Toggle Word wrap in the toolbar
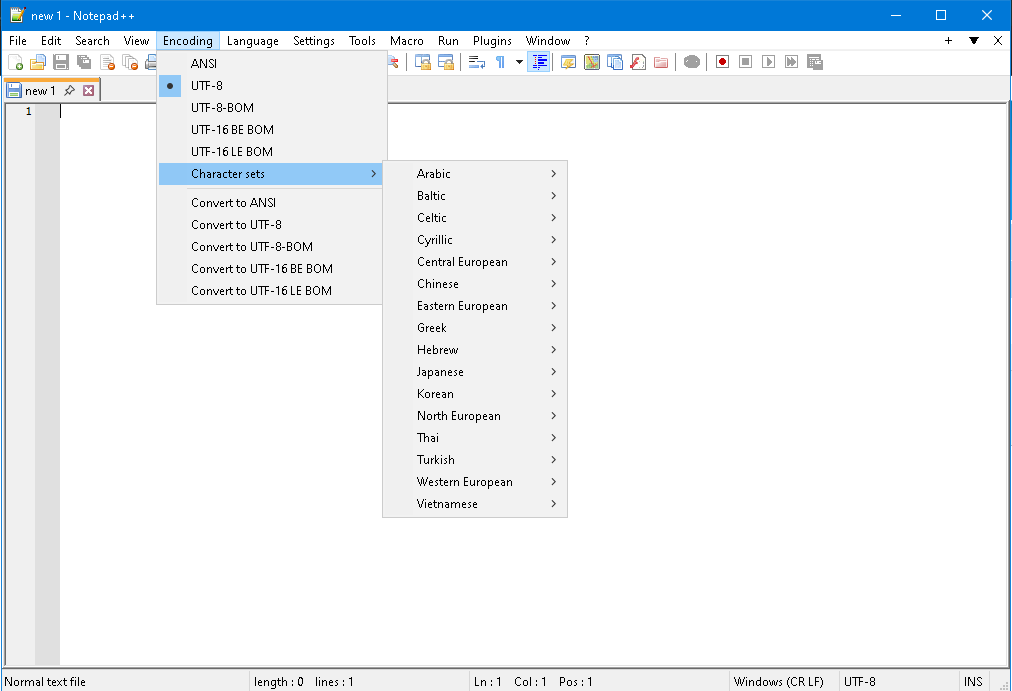This screenshot has width=1012, height=691. click(477, 62)
